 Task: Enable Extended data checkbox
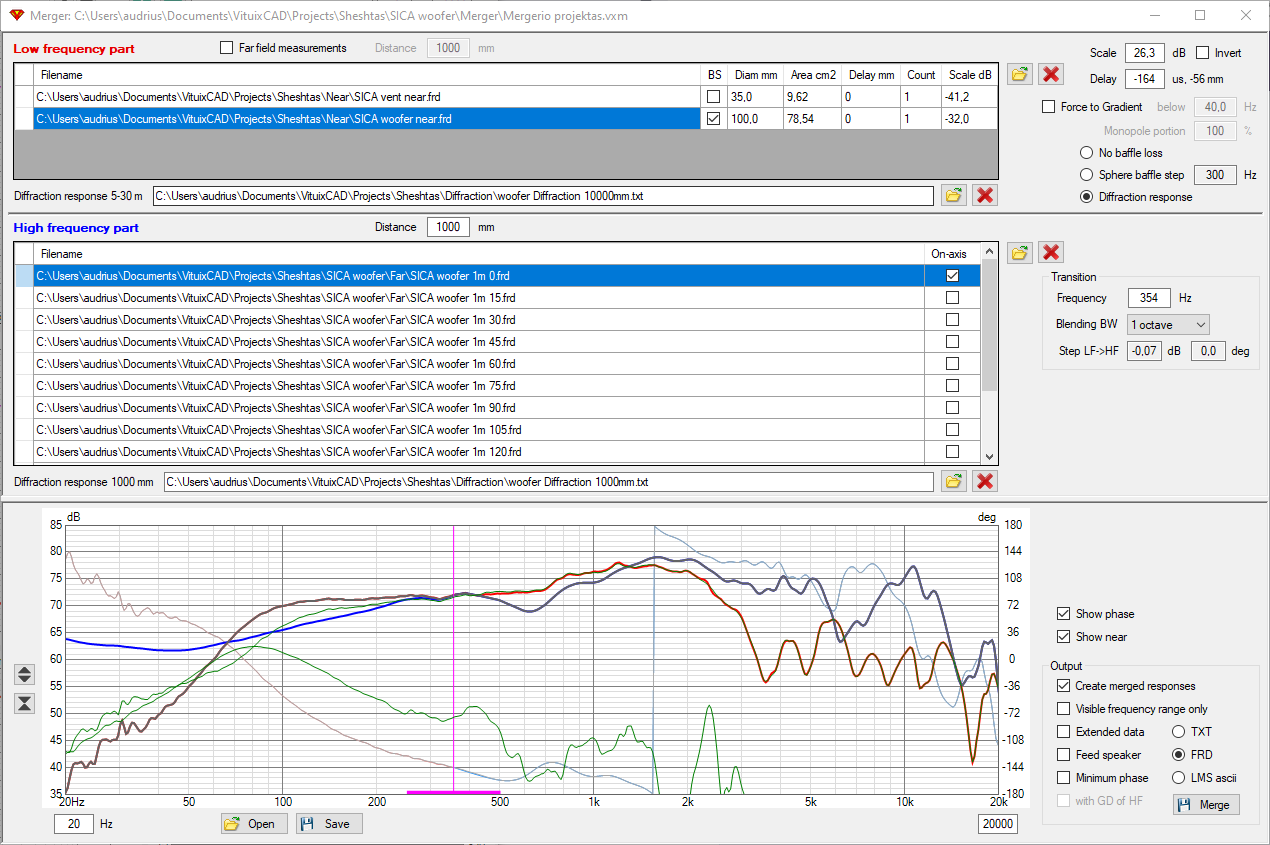point(1063,732)
